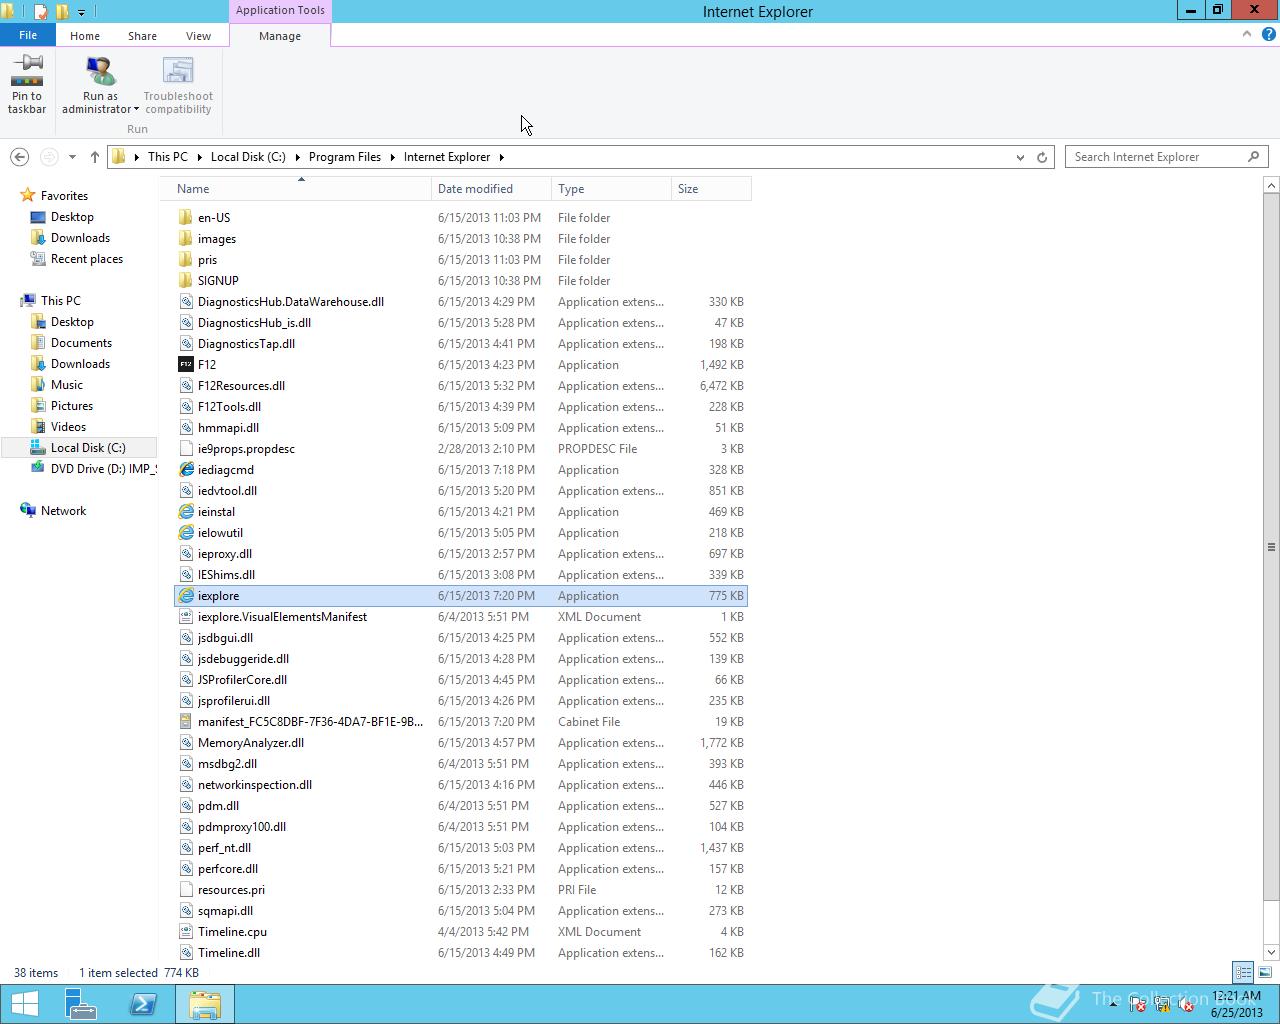Select Music in the navigation pane

pos(67,385)
